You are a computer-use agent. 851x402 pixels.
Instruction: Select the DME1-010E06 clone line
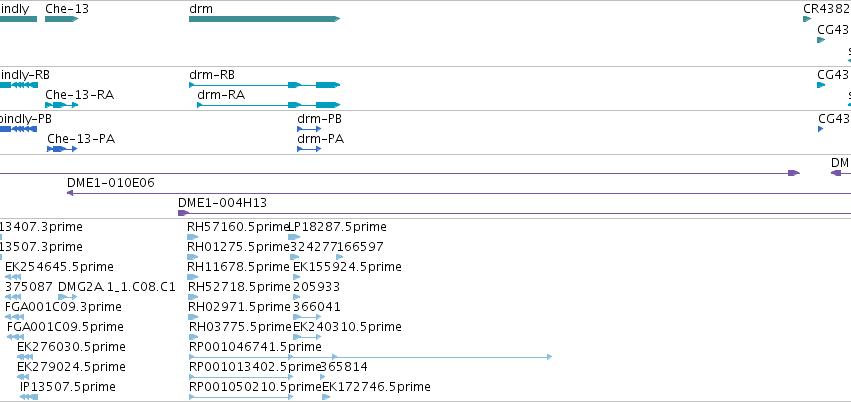459,193
